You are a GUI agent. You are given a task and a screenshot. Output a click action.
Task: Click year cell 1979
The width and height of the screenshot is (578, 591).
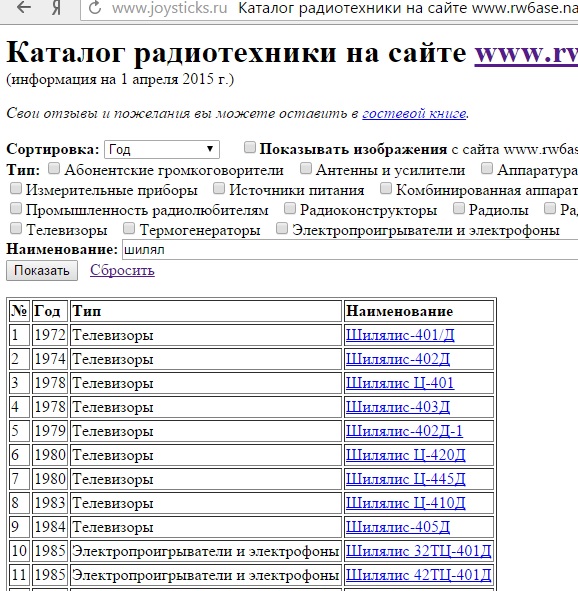point(50,431)
